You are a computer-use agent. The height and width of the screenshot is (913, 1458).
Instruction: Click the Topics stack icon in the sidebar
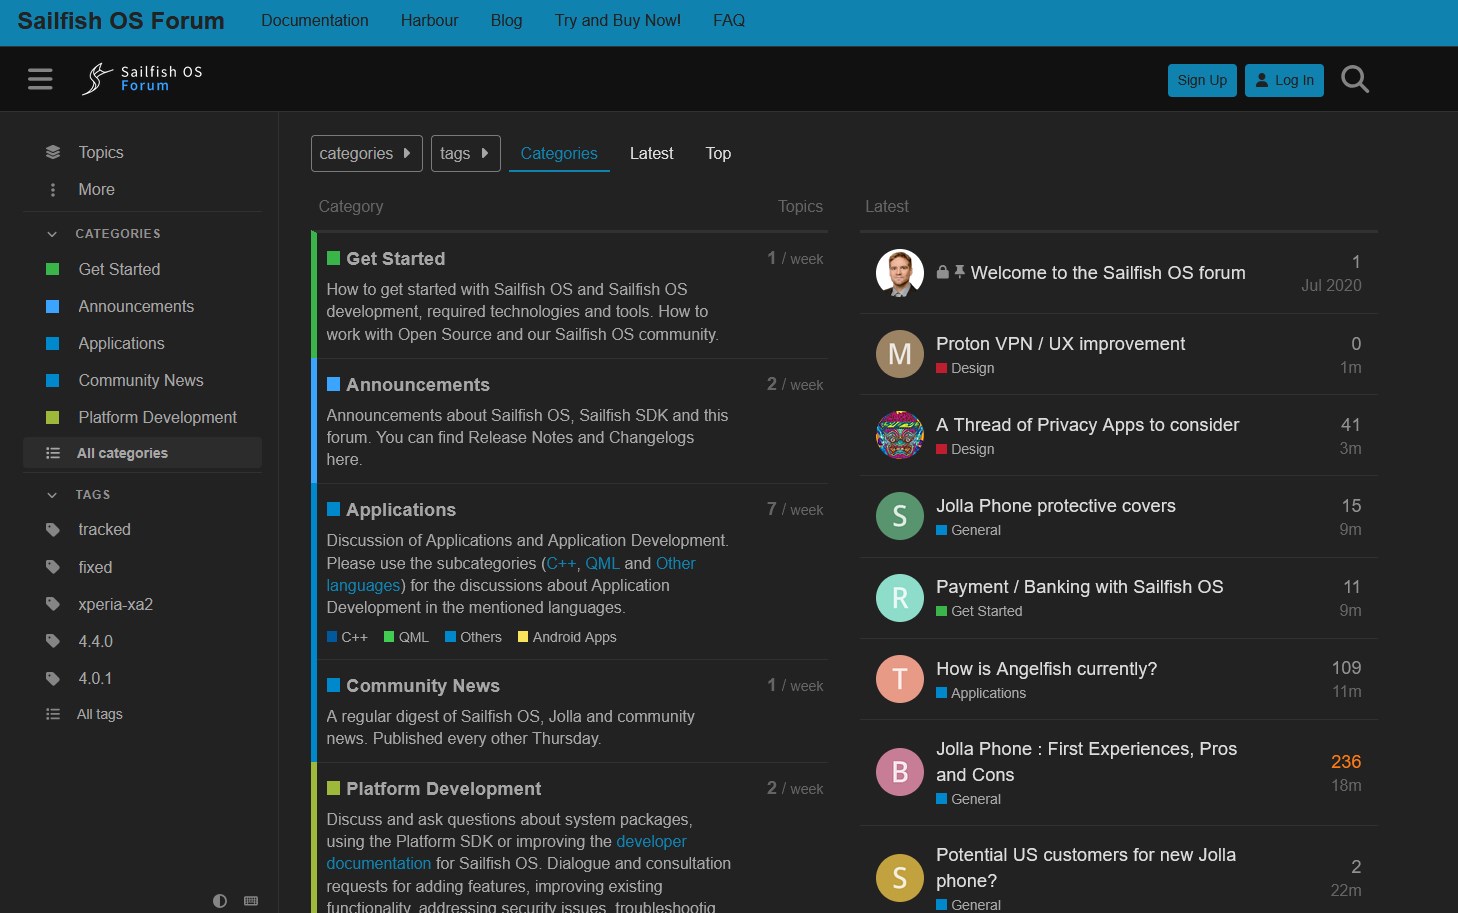(53, 152)
